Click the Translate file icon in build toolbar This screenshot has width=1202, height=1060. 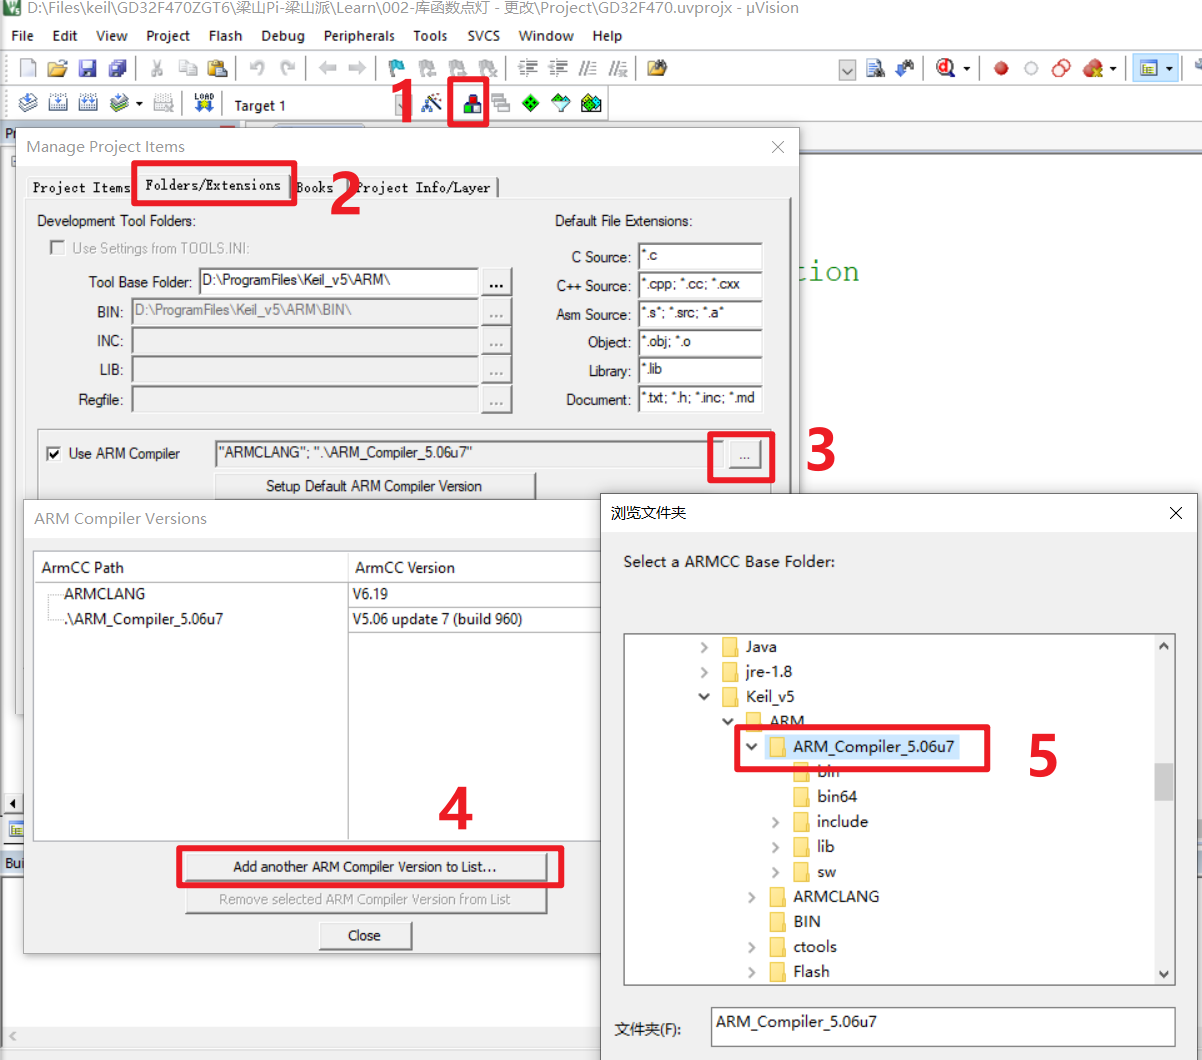pyautogui.click(x=28, y=103)
